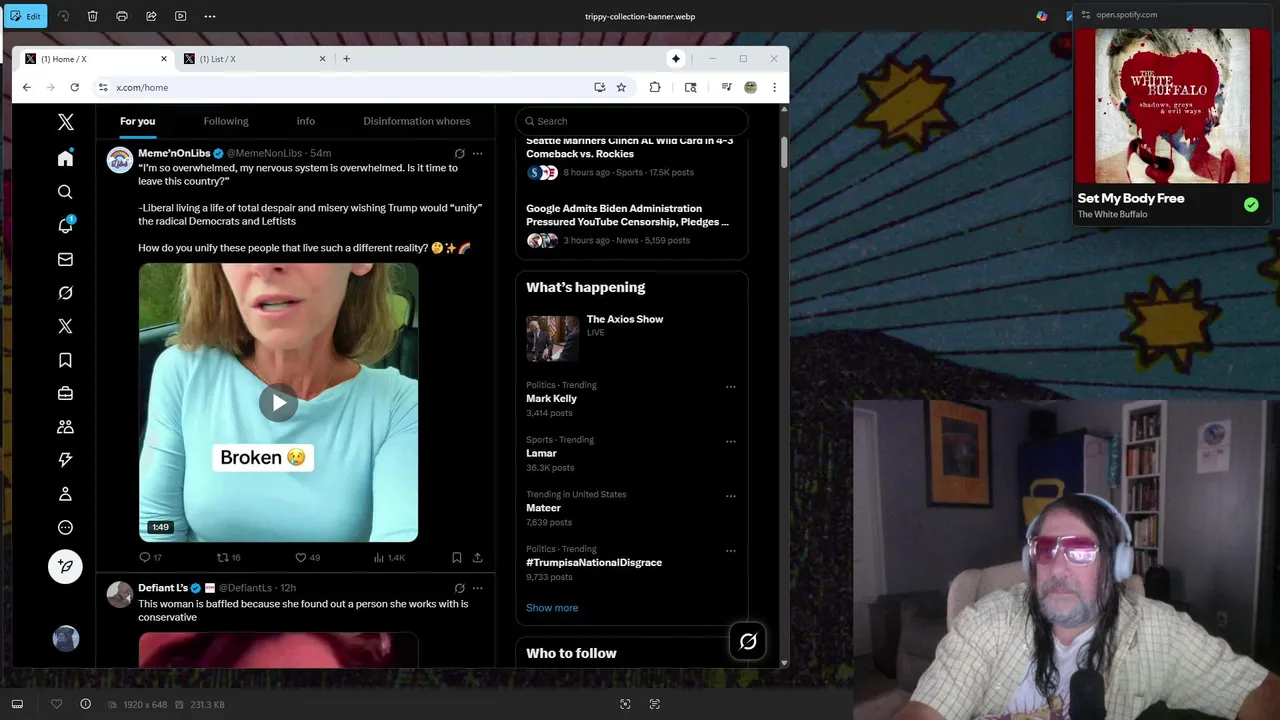Viewport: 1280px width, 720px height.
Task: Switch to (1) List / X browser tab
Action: [x=253, y=59]
